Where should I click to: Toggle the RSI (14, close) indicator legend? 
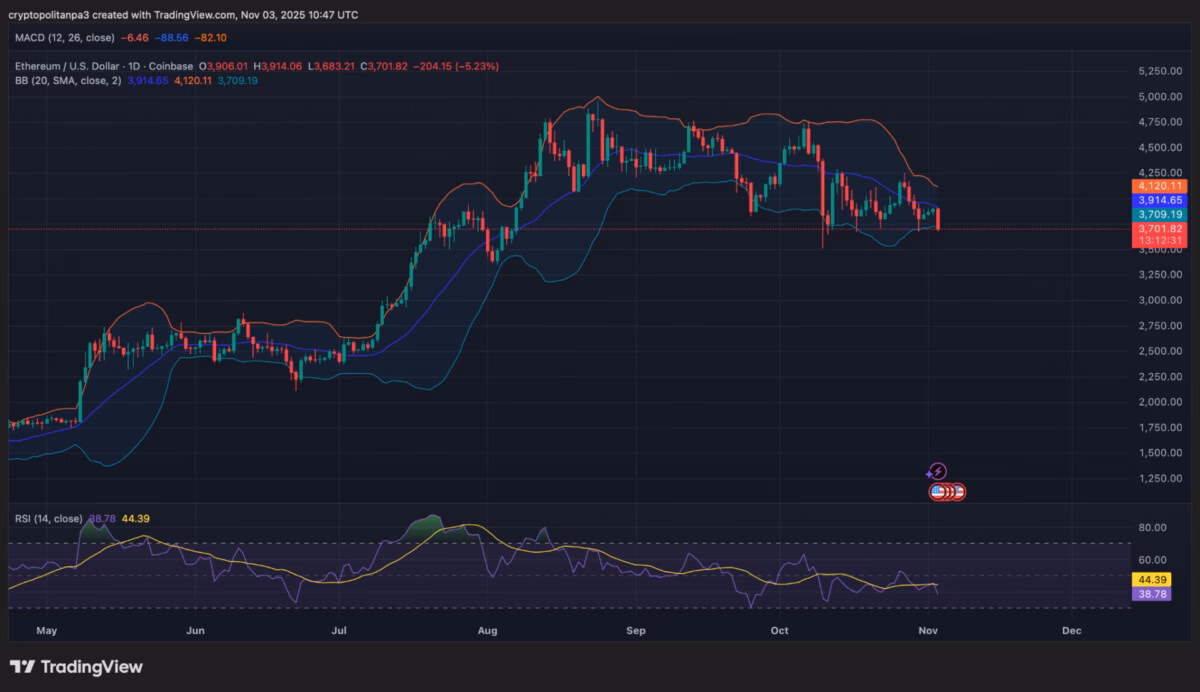[x=47, y=519]
